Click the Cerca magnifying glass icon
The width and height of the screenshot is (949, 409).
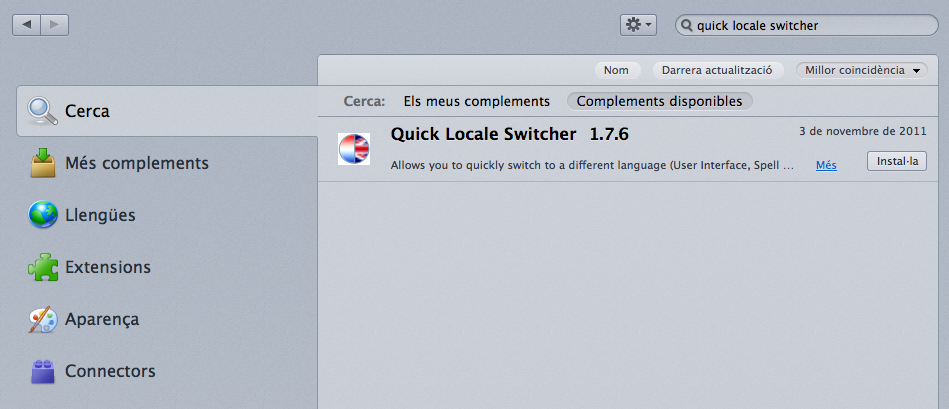tap(42, 111)
